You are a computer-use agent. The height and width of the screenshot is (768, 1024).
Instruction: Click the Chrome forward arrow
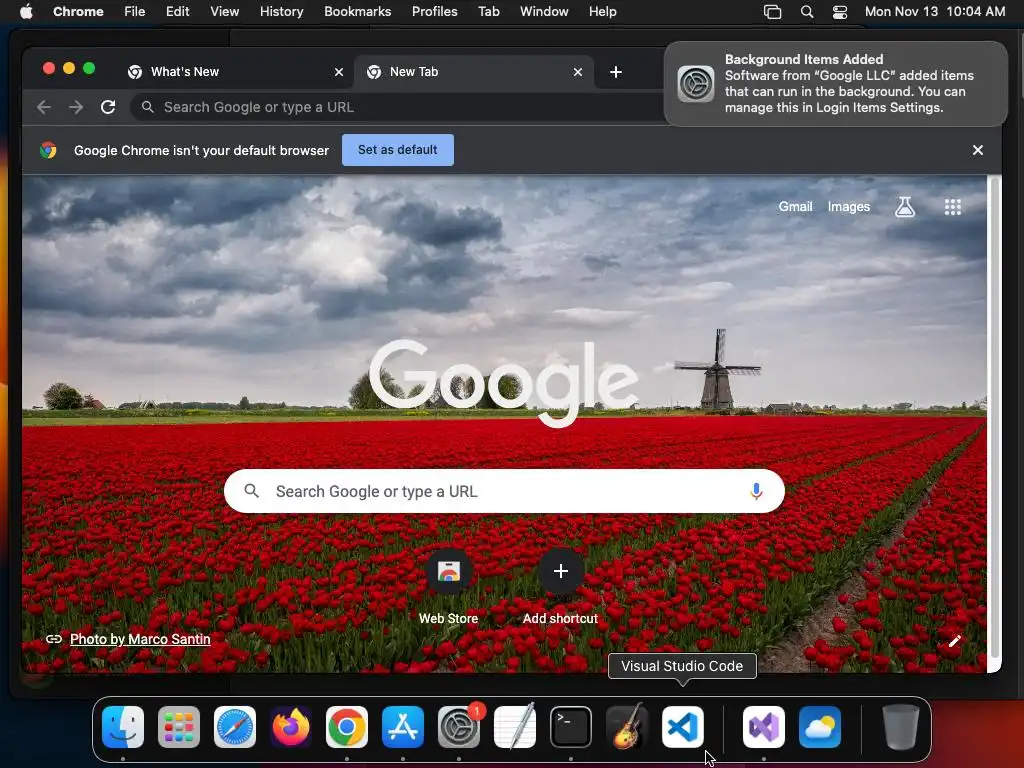[x=76, y=107]
